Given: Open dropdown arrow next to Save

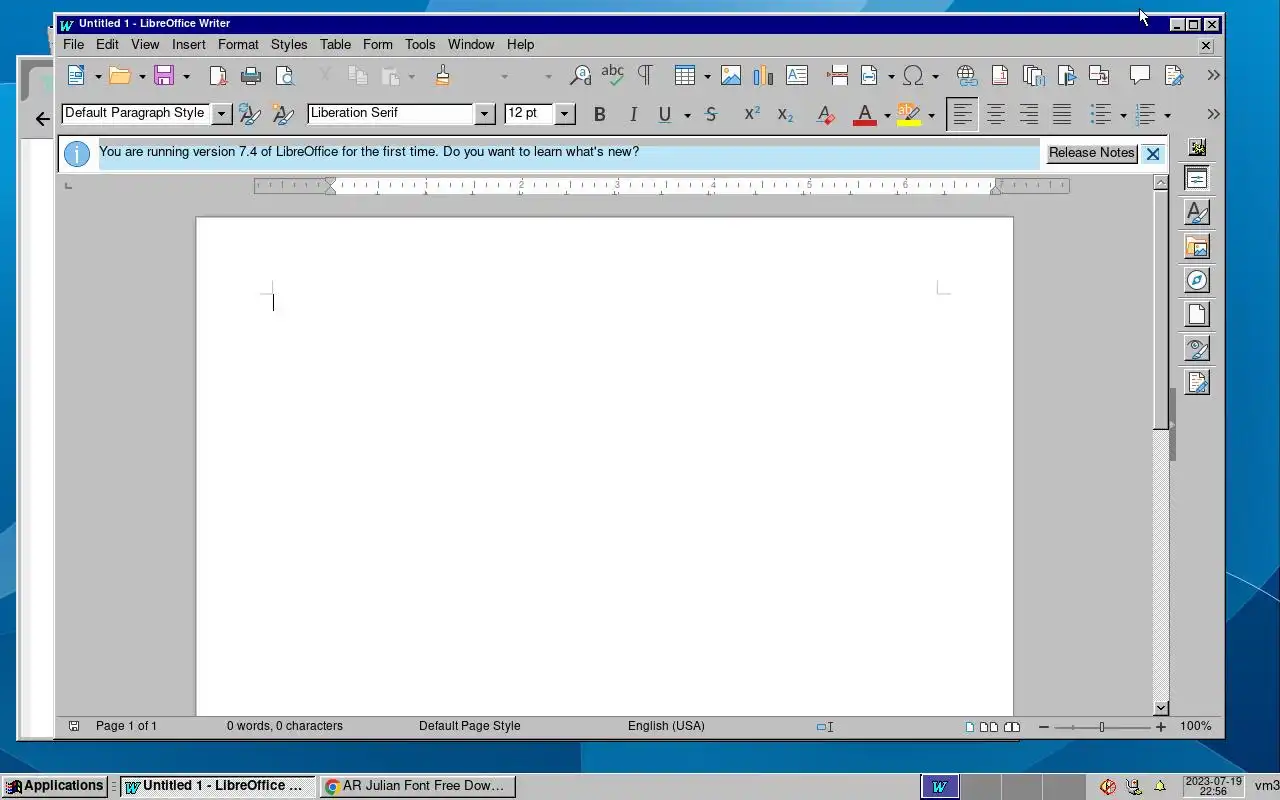Looking at the screenshot, I should (x=186, y=76).
